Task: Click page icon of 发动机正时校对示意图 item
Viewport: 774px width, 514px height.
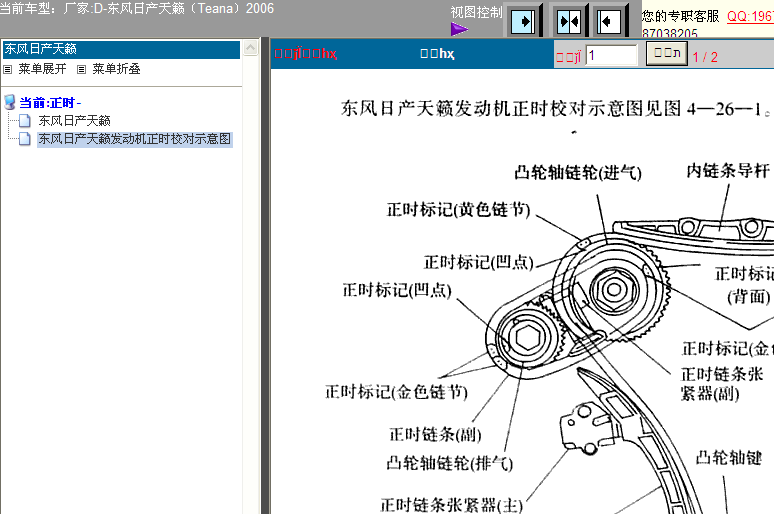Action: 25,139
